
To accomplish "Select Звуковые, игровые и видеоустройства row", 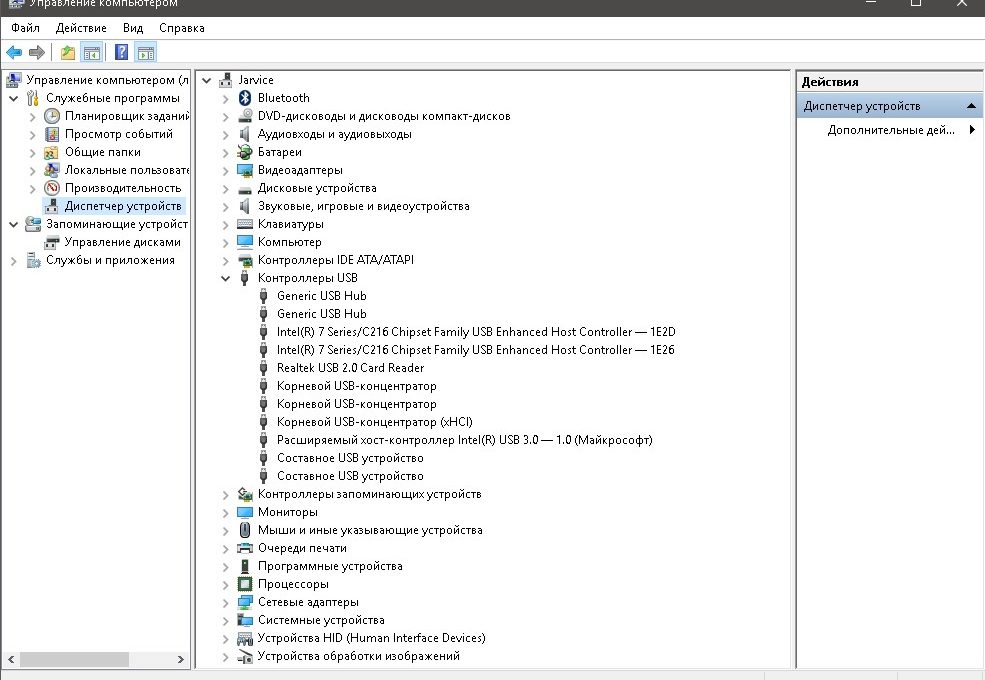I will 363,206.
